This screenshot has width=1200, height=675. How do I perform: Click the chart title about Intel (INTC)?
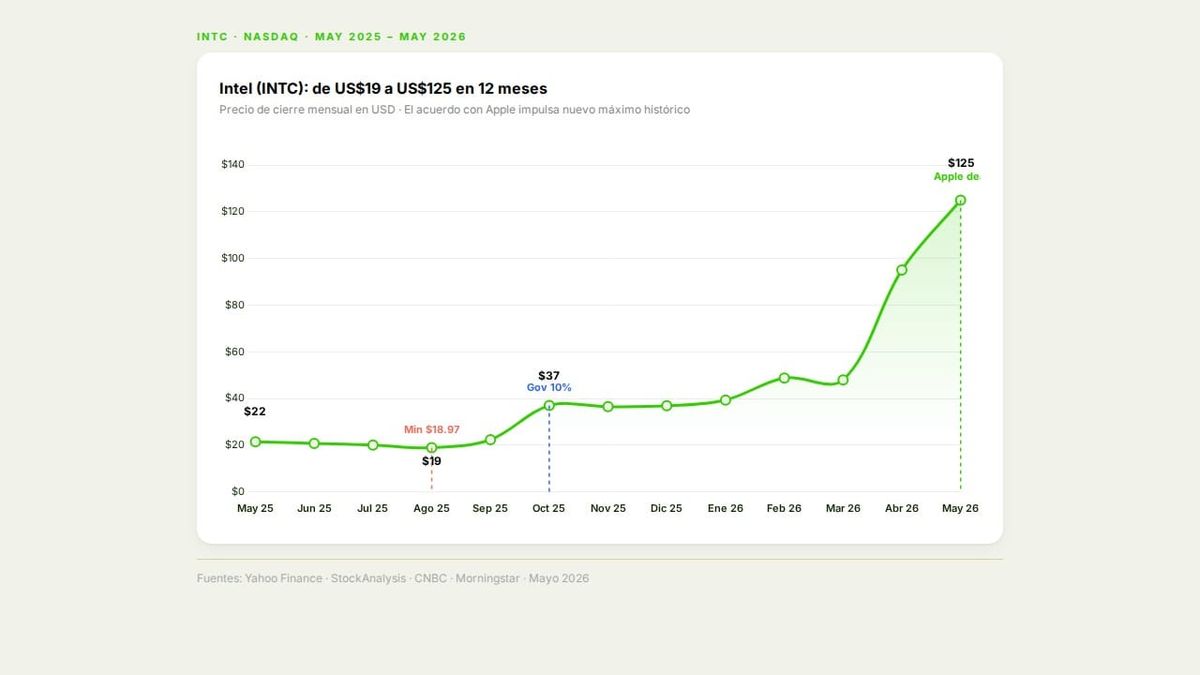tap(383, 89)
